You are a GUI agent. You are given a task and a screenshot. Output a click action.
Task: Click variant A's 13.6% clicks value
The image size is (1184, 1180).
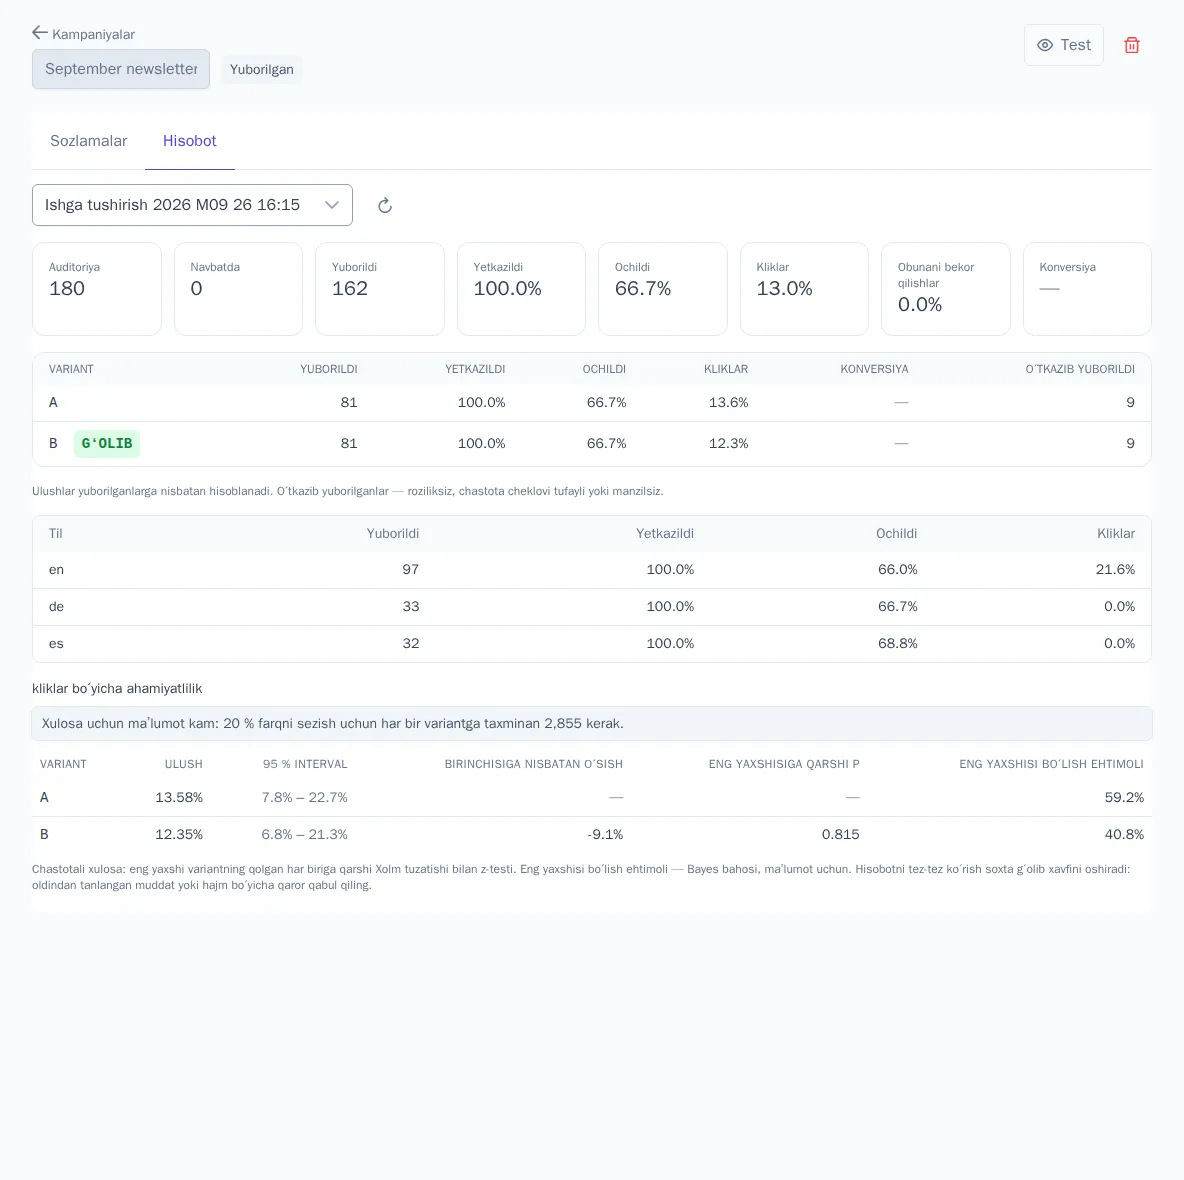click(728, 402)
